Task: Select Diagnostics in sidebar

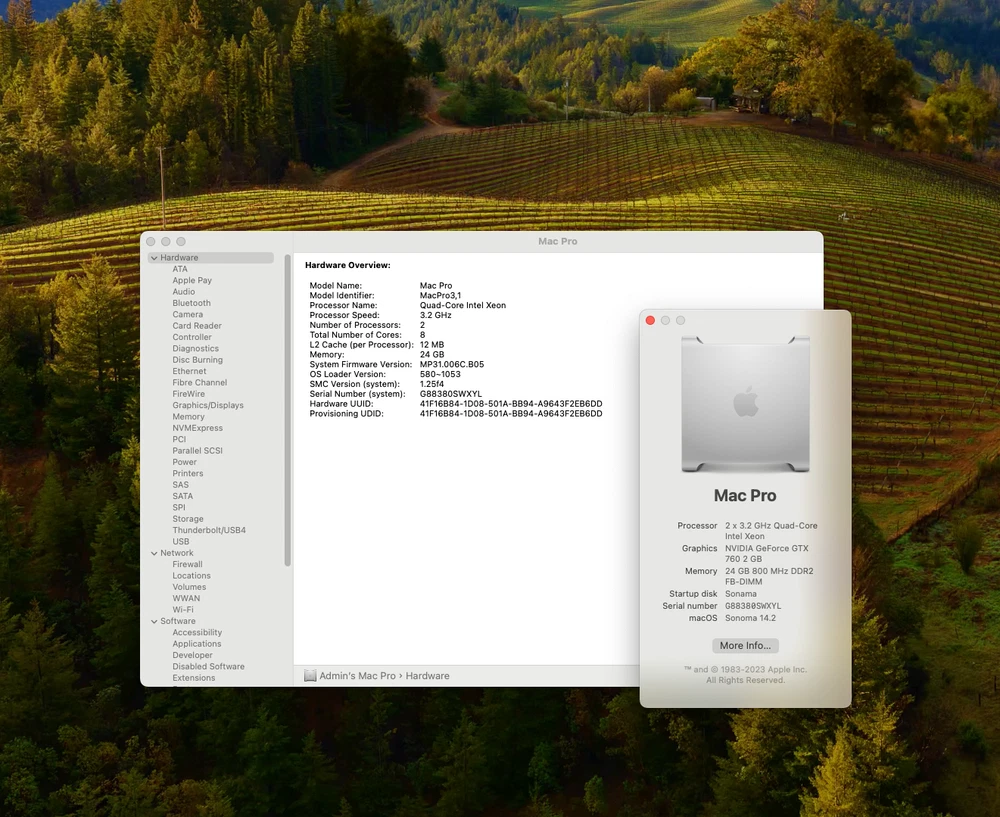Action: coord(195,349)
